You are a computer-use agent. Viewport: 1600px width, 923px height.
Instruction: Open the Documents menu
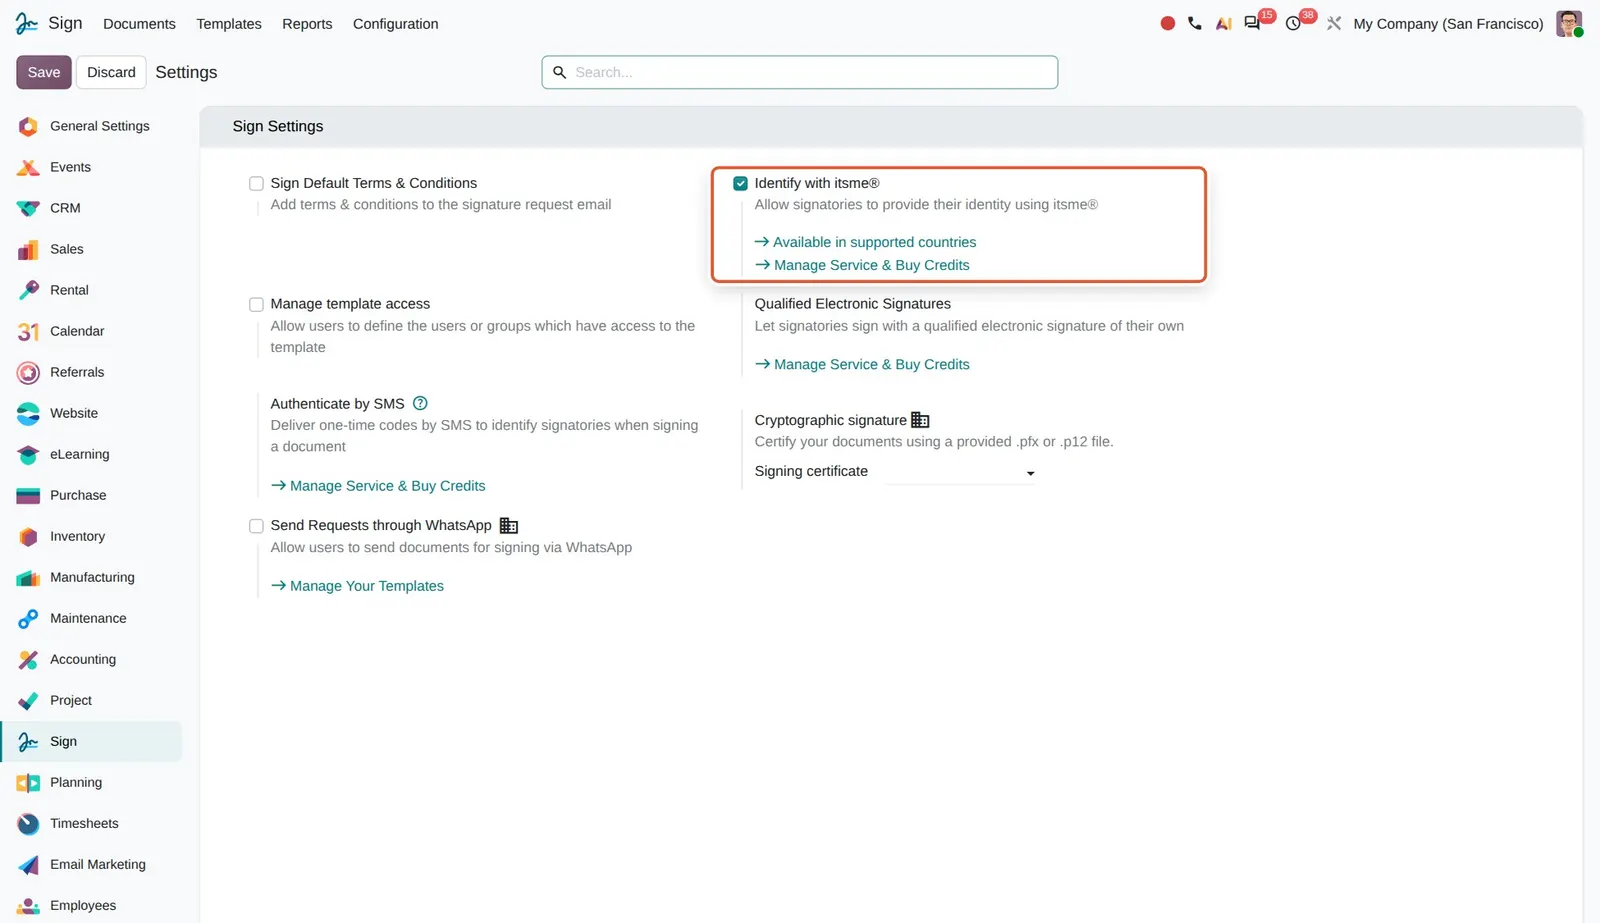click(x=139, y=23)
